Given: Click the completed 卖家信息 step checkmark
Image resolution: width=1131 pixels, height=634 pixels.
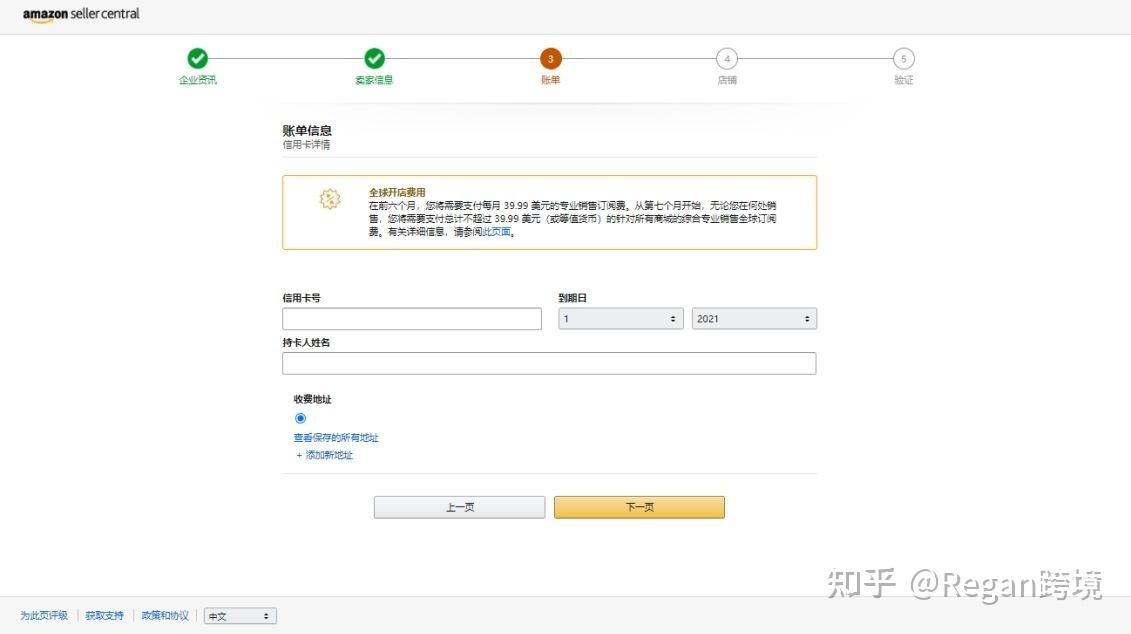Looking at the screenshot, I should [373, 58].
